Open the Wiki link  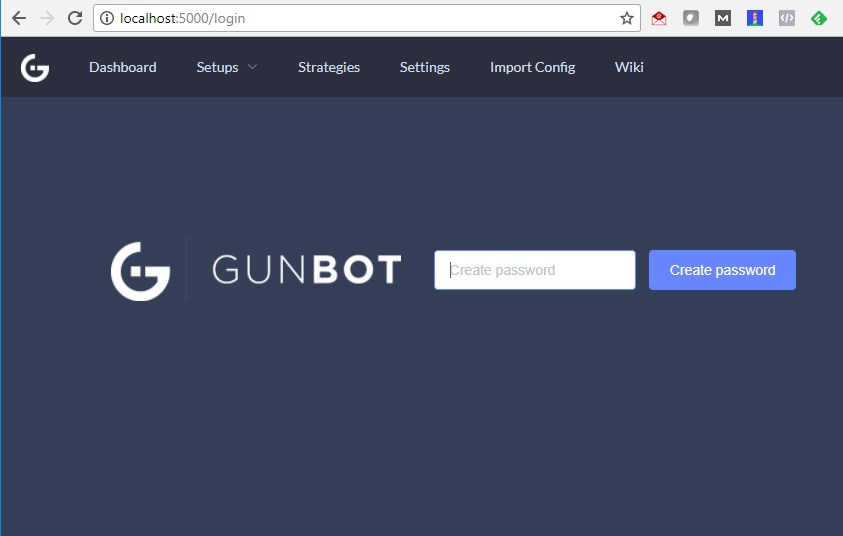point(629,67)
